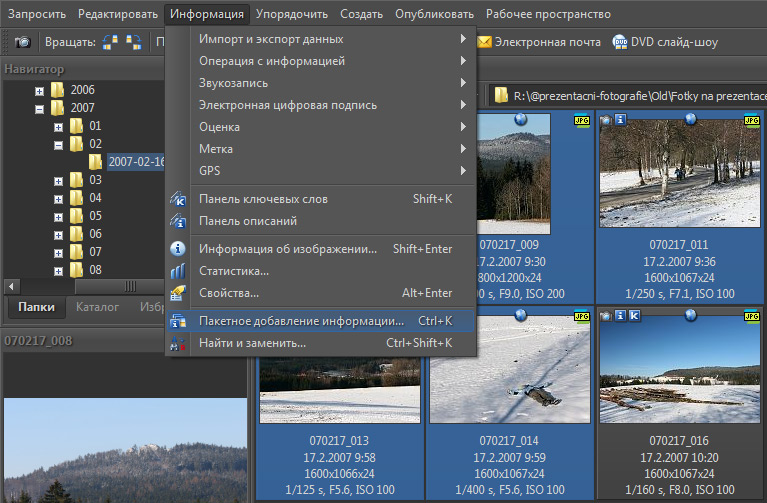Click the camera icon in the toolbar
Viewport: 767px width, 503px height.
pyautogui.click(x=22, y=42)
